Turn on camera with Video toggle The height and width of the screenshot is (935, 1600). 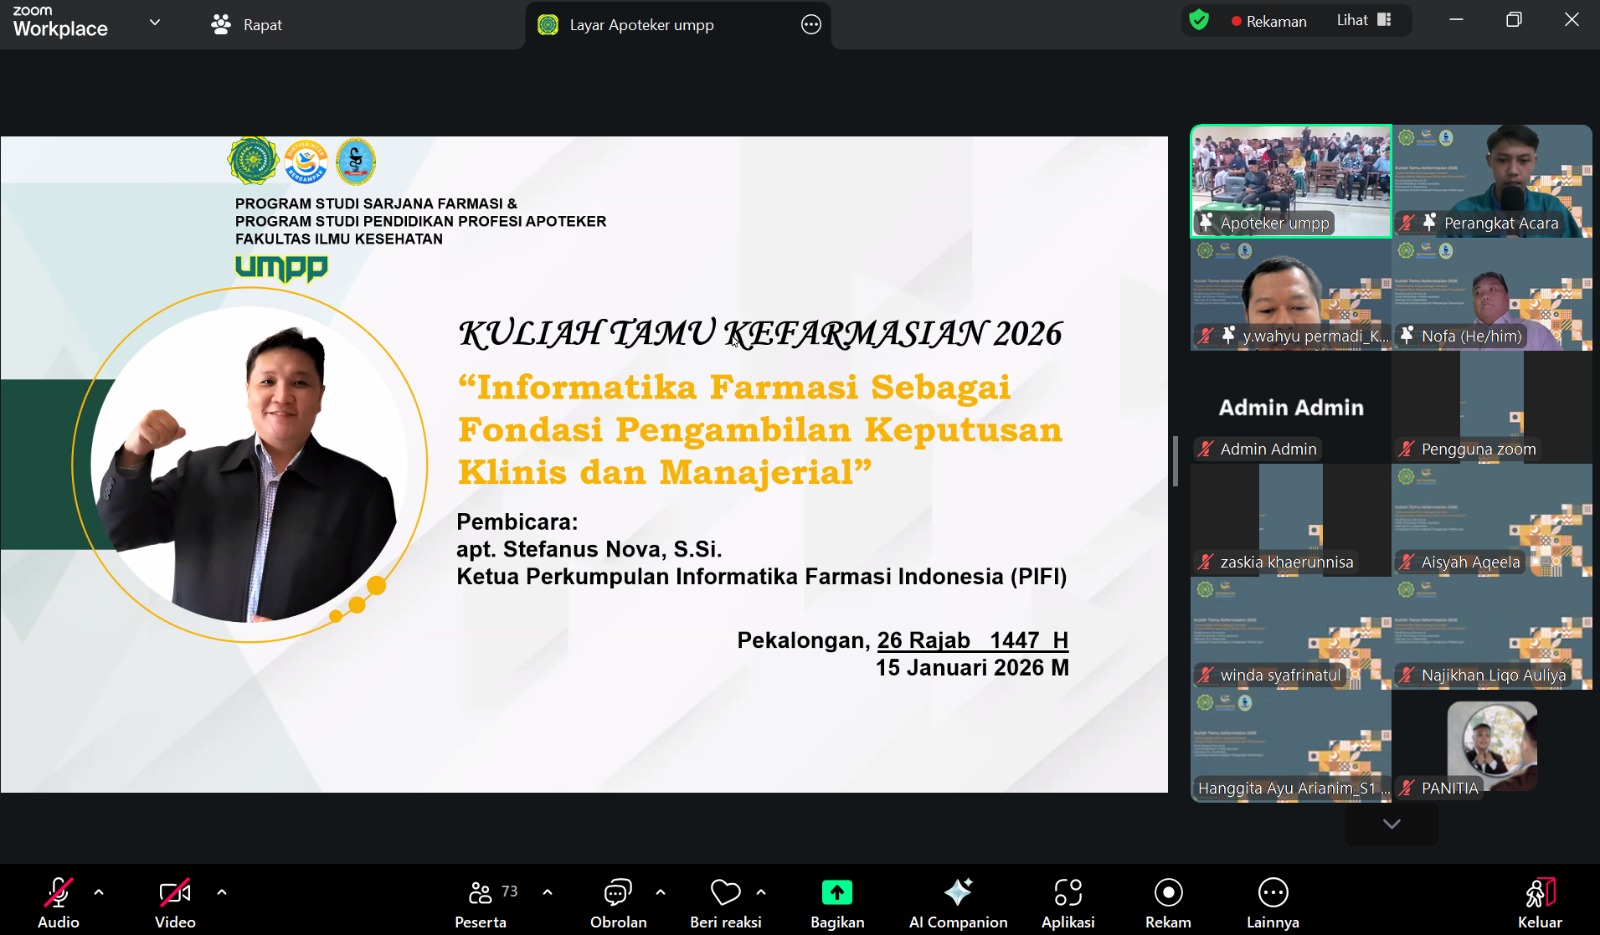(x=175, y=893)
